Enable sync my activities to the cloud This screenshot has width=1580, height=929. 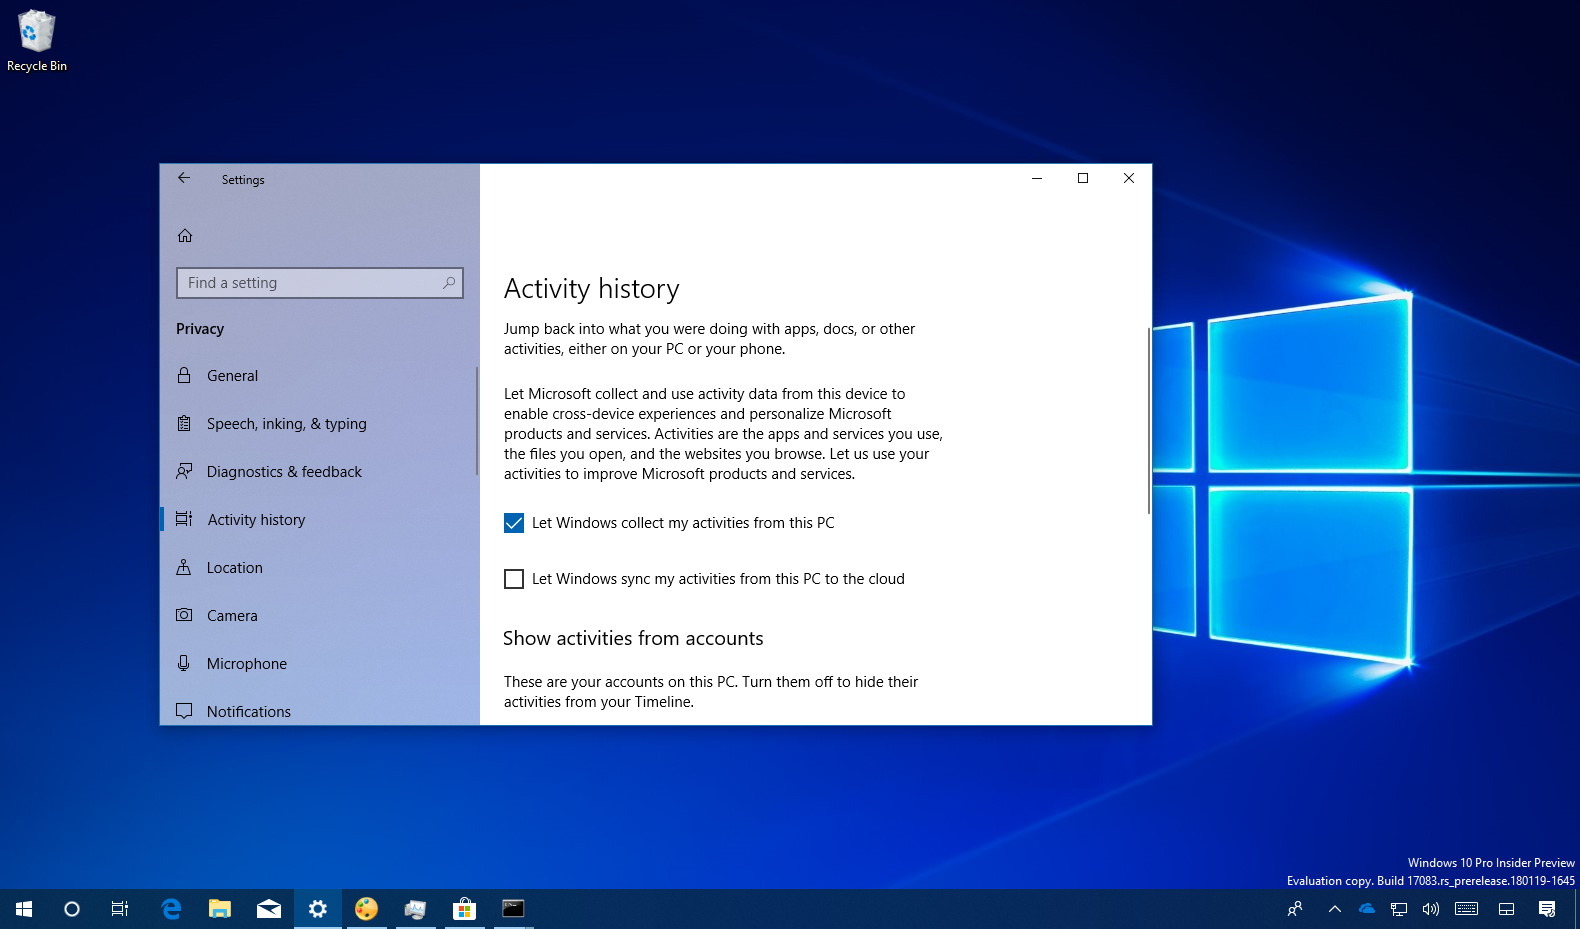[x=514, y=579]
